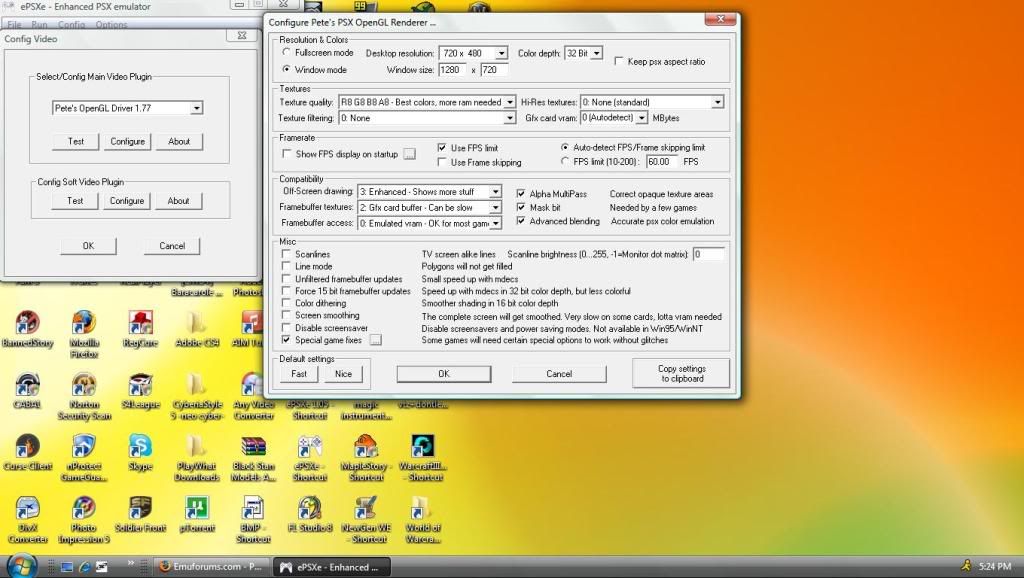The image size is (1024, 578).
Task: Click Cancel in Config Video dialog
Action: (172, 246)
